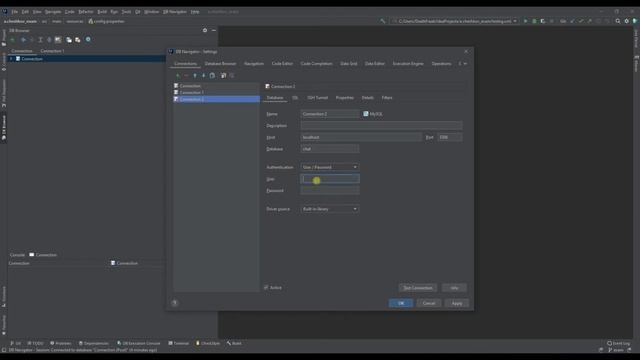Open the Filters connection sub-tab

point(387,98)
